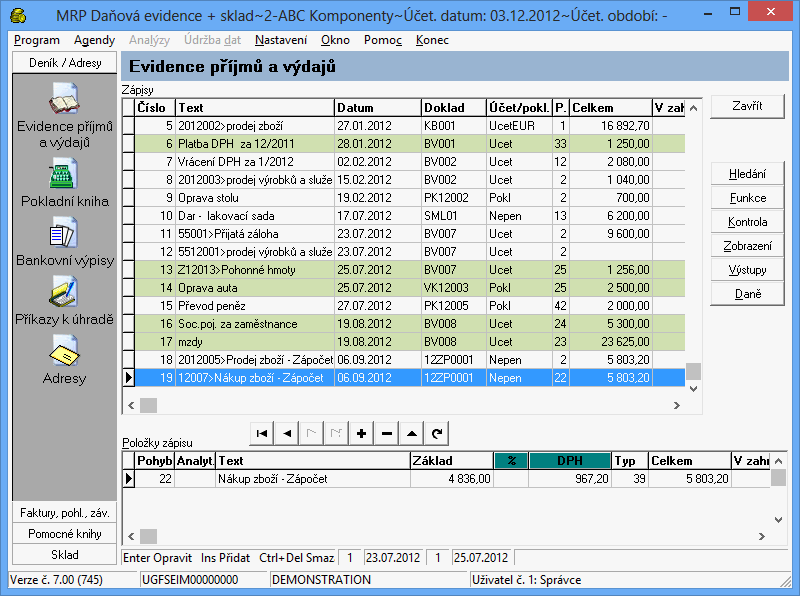Image resolution: width=800 pixels, height=596 pixels.
Task: Click the Hledání button
Action: (747, 174)
